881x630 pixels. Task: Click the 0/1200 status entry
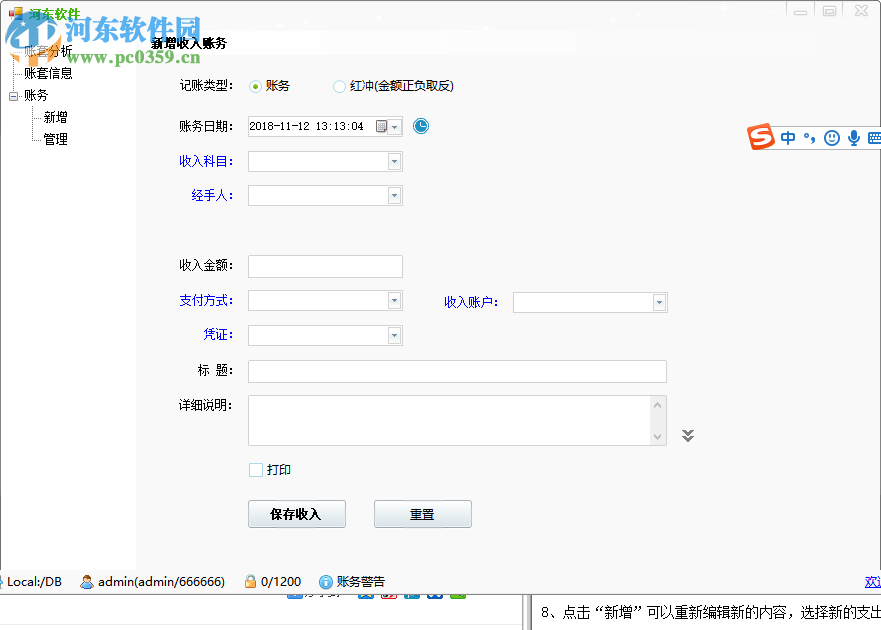click(281, 582)
